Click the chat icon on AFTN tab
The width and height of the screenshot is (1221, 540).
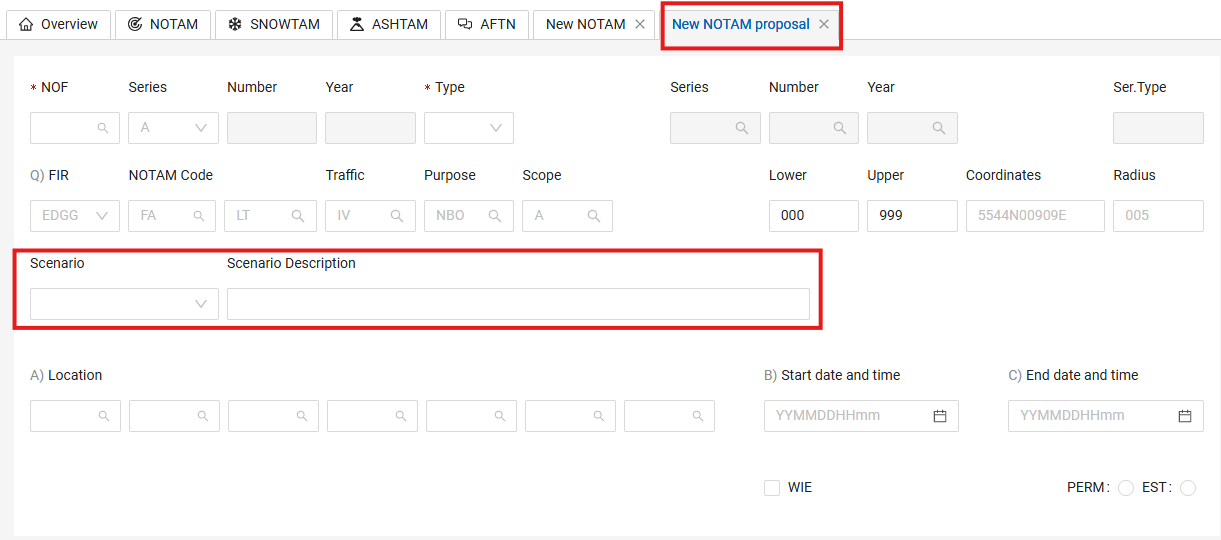tap(465, 24)
